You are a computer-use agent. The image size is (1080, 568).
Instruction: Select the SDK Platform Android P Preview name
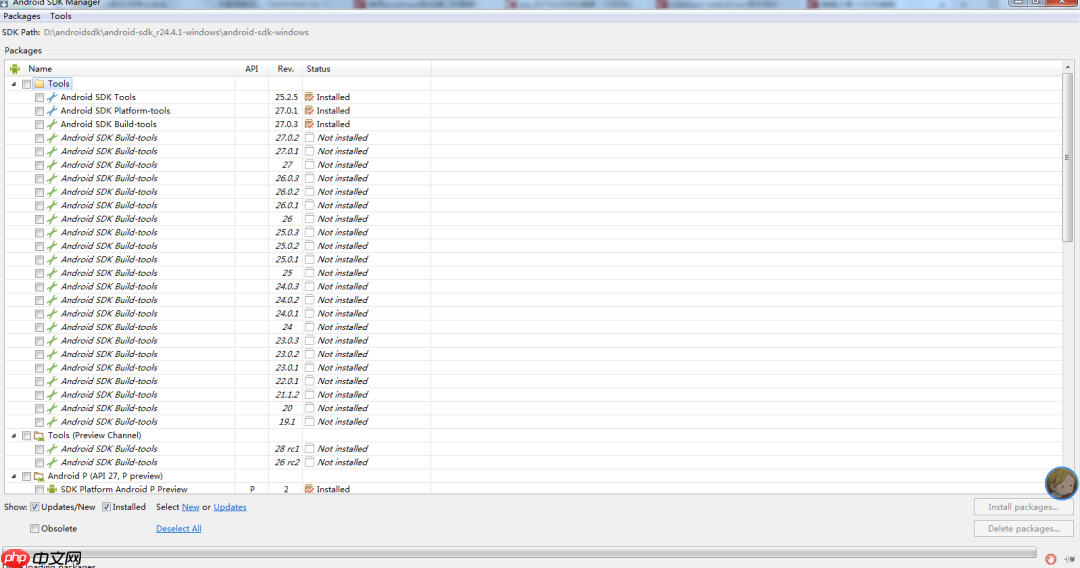click(x=124, y=490)
